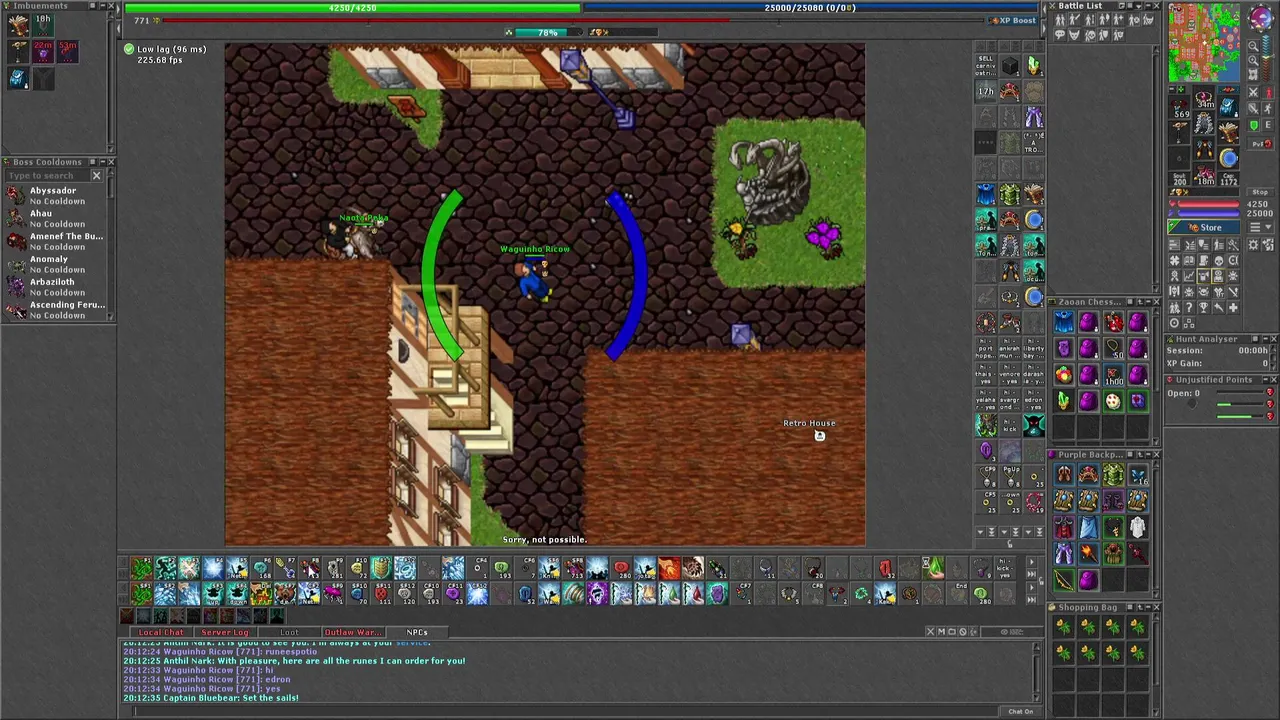Click the 18h imbuement item icon
Viewport: 1280px width, 720px height.
pos(43,25)
